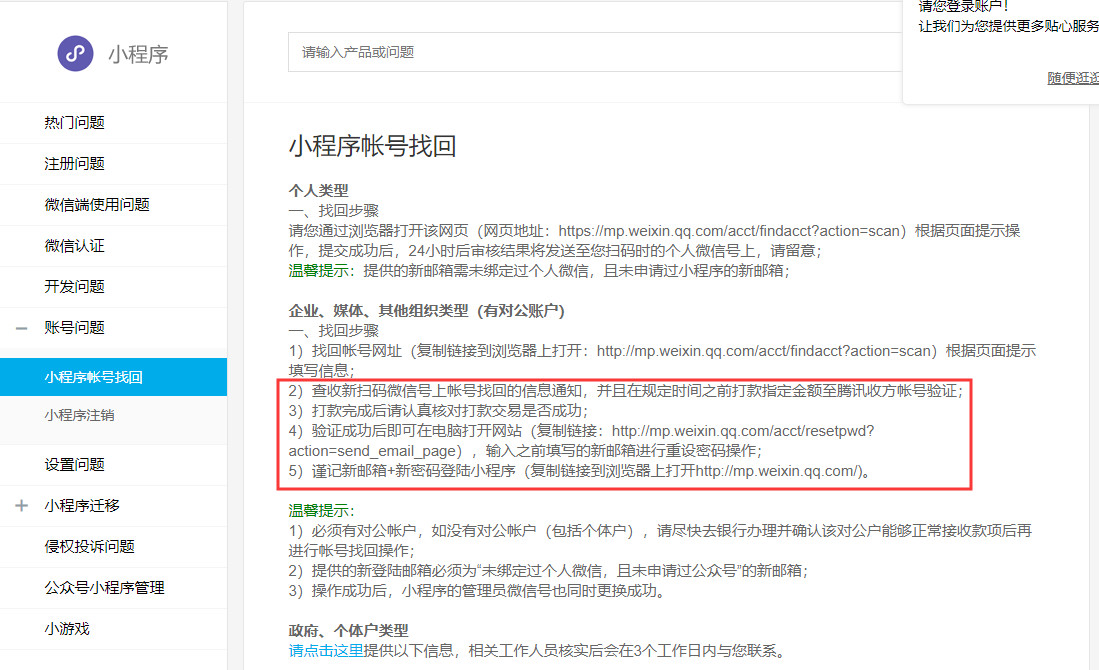1099x670 pixels.
Task: Open the 热门问题 menu item
Action: tap(74, 123)
